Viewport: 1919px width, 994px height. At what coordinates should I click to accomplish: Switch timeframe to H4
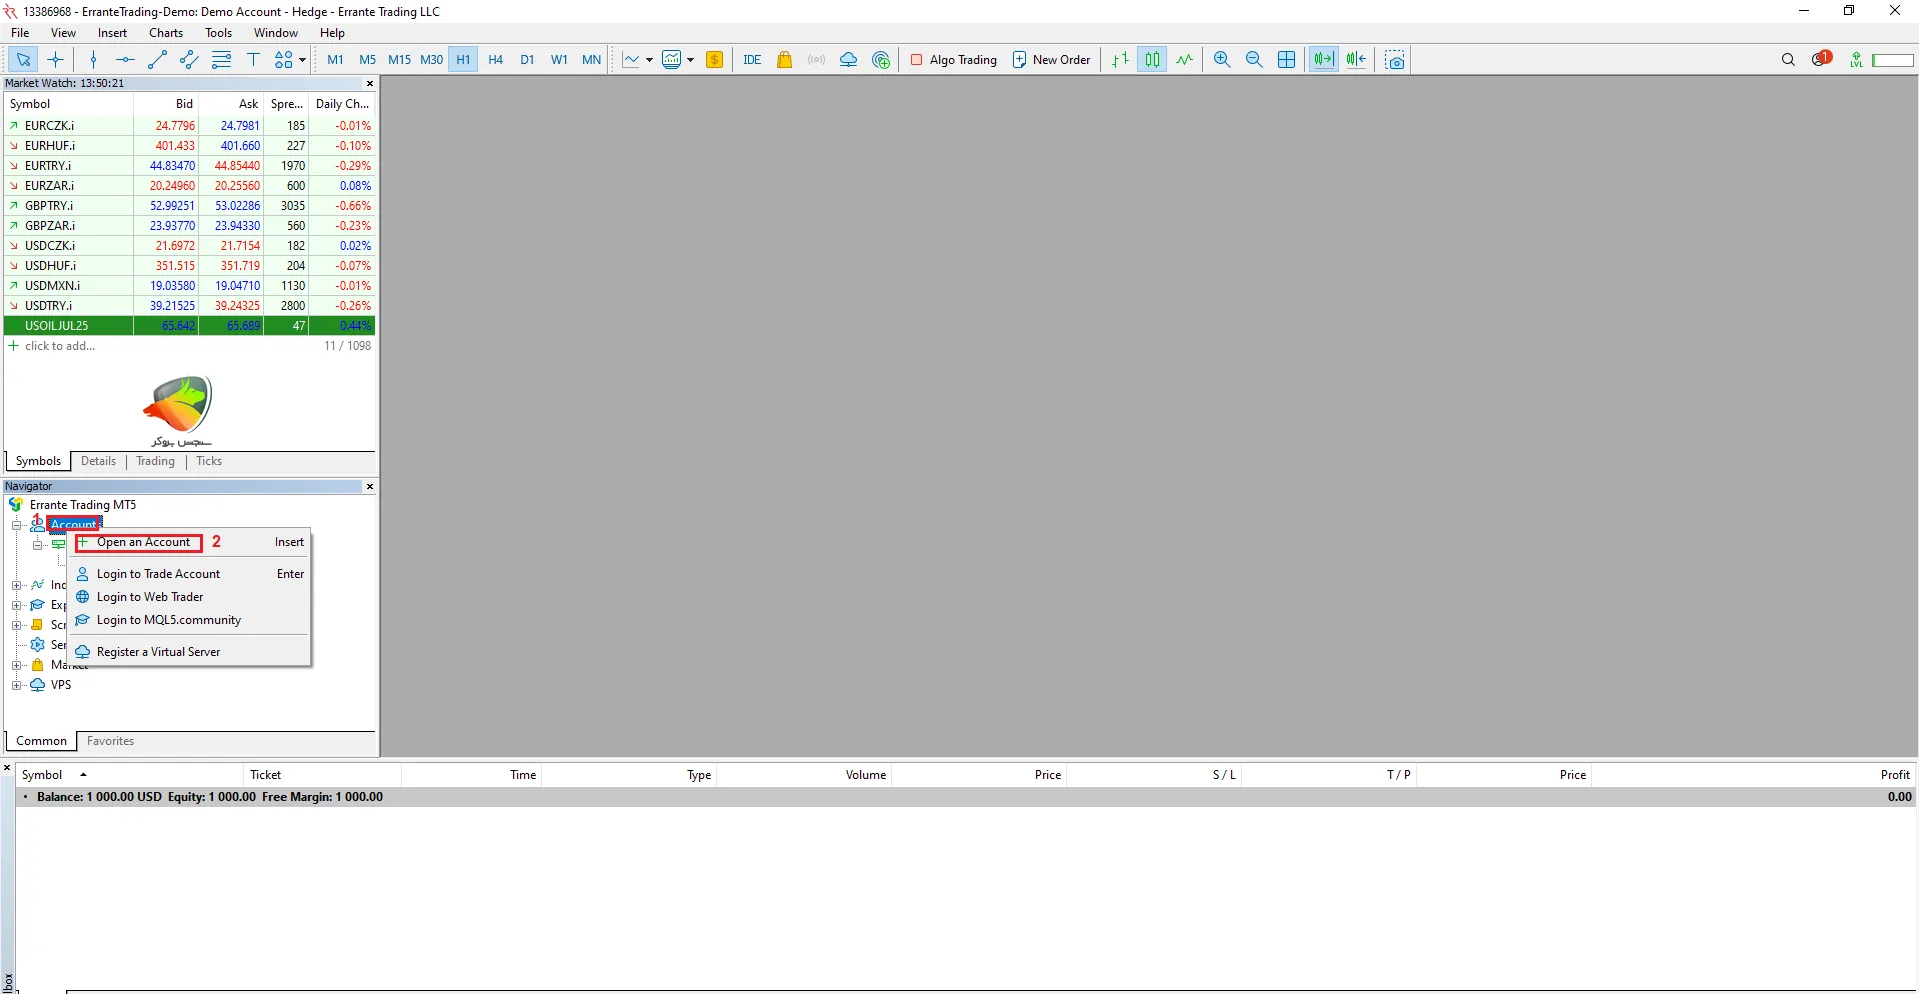[x=495, y=60]
